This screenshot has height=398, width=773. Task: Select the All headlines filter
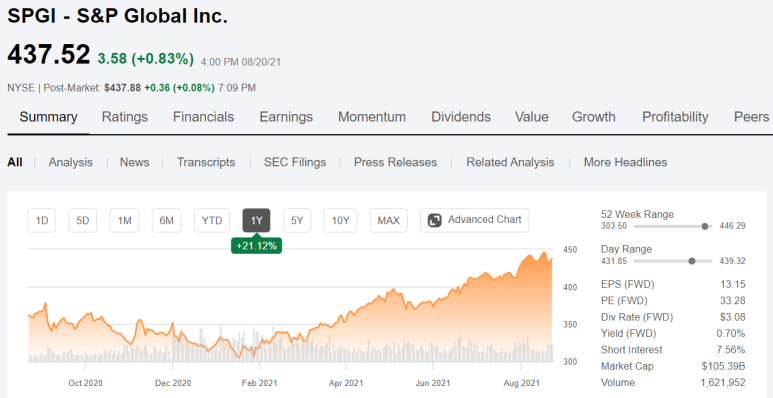(15, 162)
